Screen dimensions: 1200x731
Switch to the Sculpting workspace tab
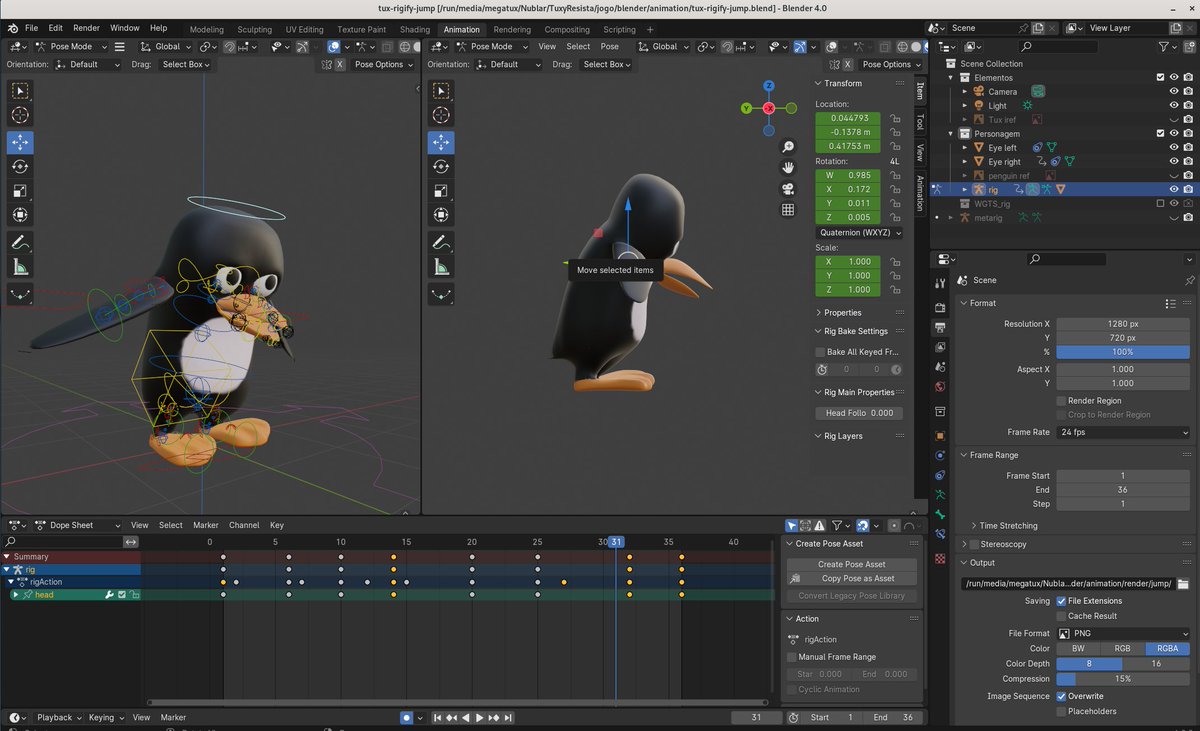[254, 29]
